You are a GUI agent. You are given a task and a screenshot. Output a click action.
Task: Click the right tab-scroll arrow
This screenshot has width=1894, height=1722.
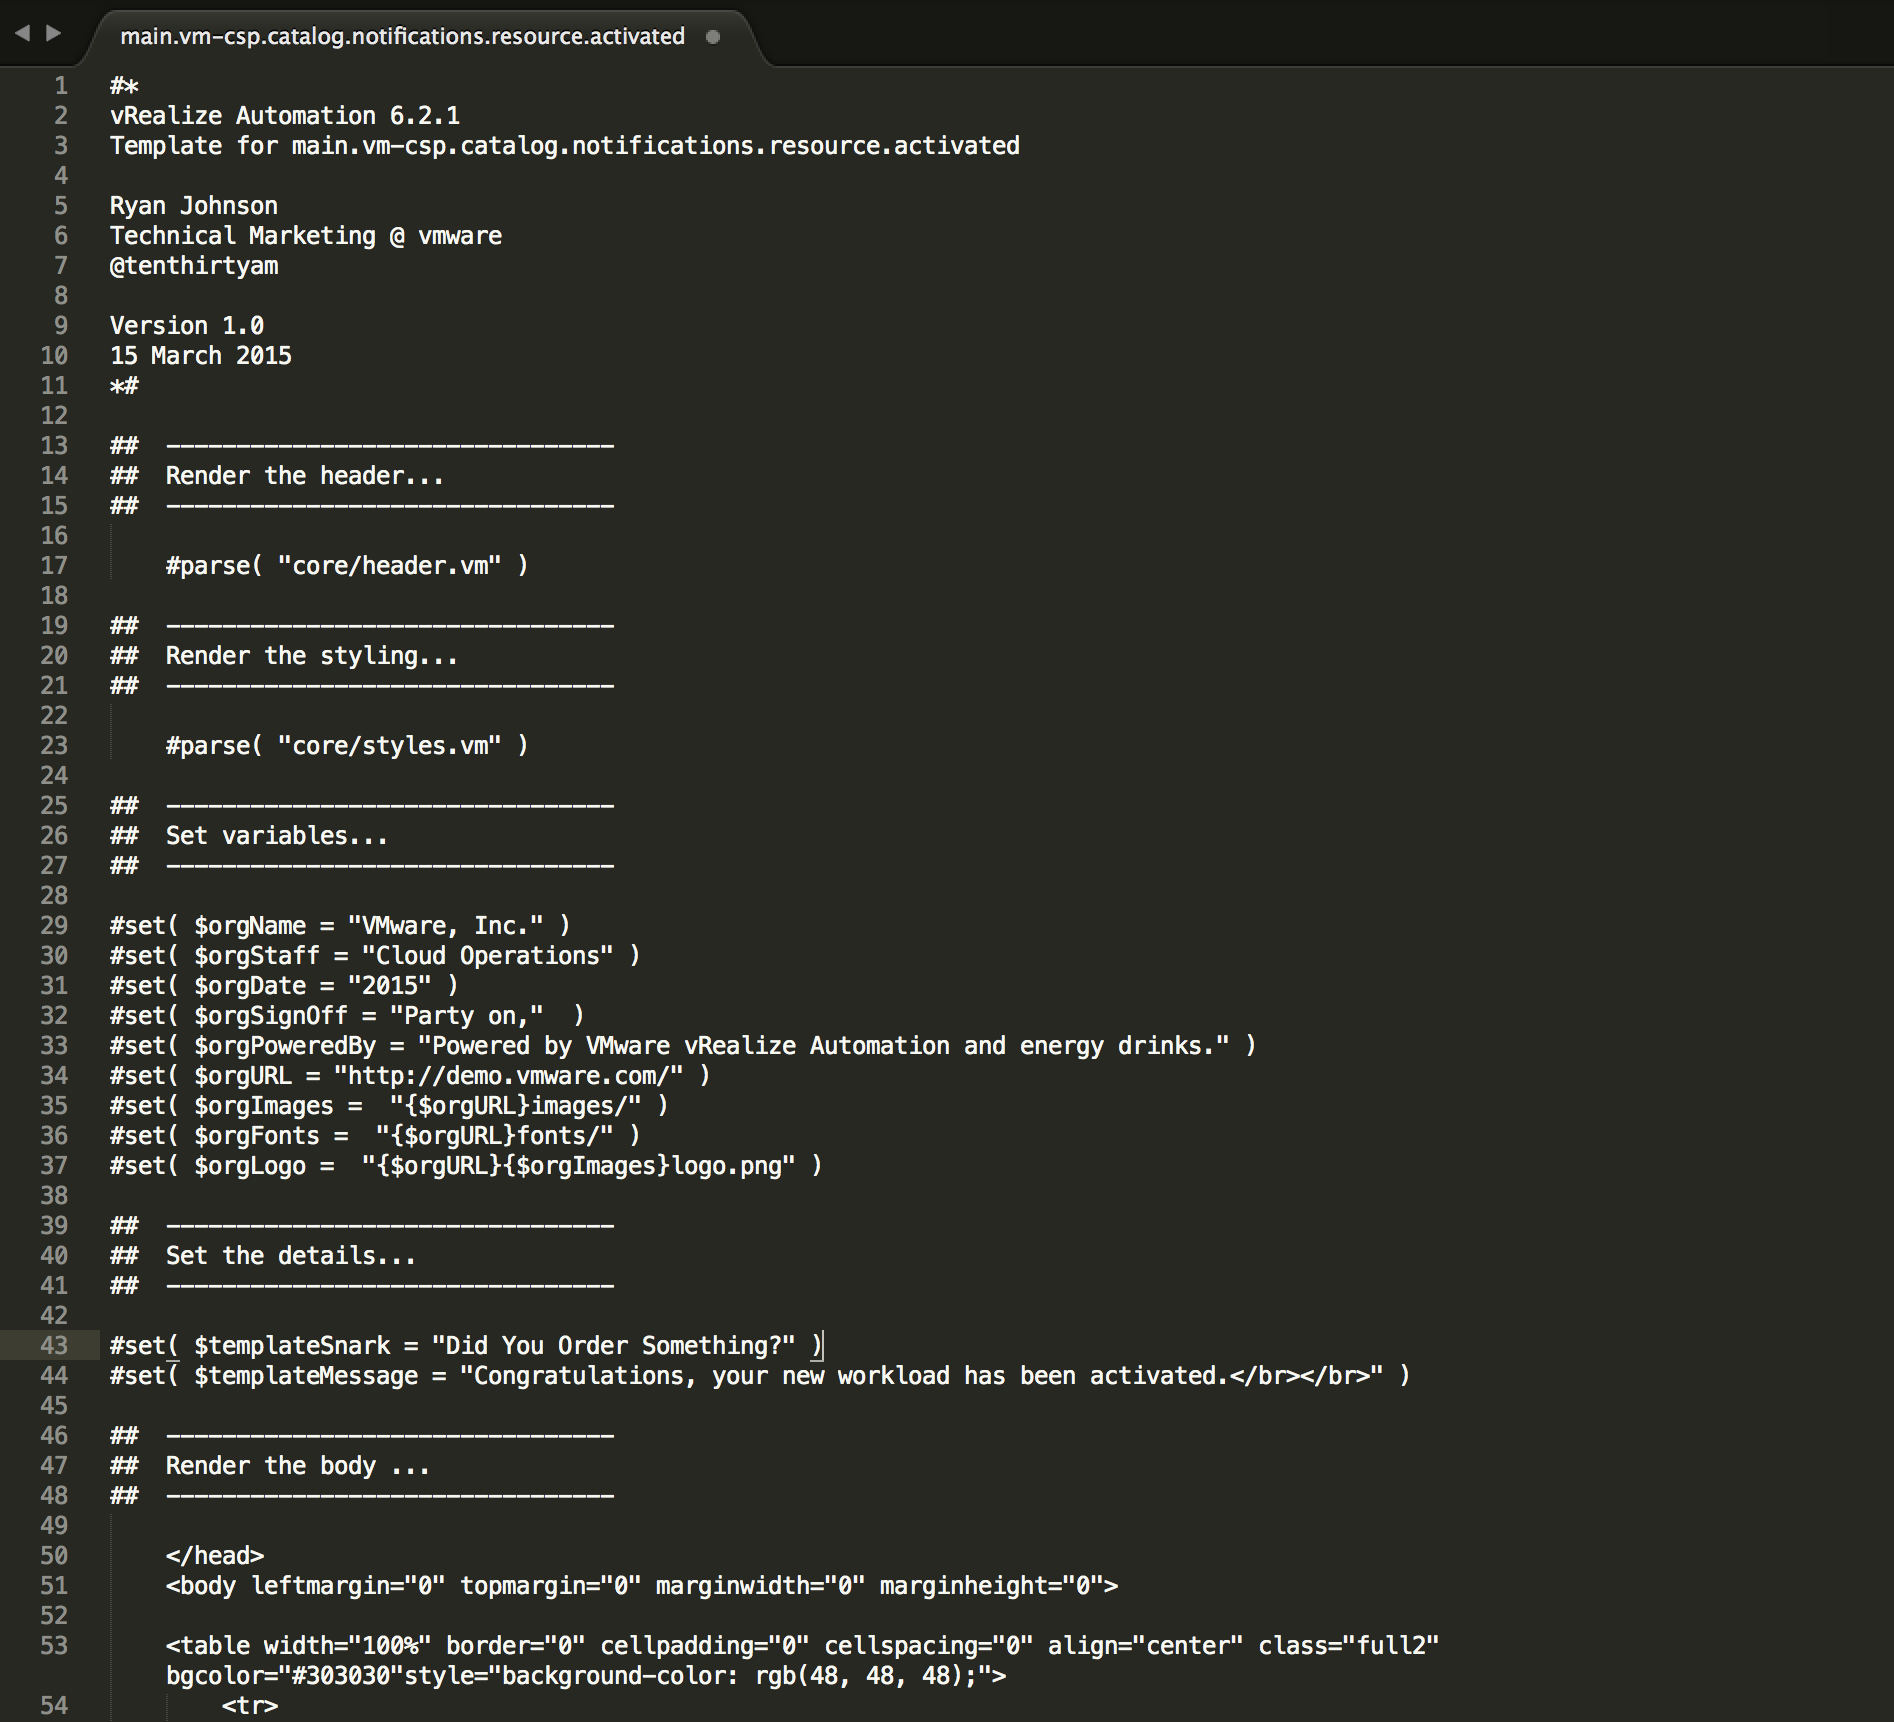point(54,33)
